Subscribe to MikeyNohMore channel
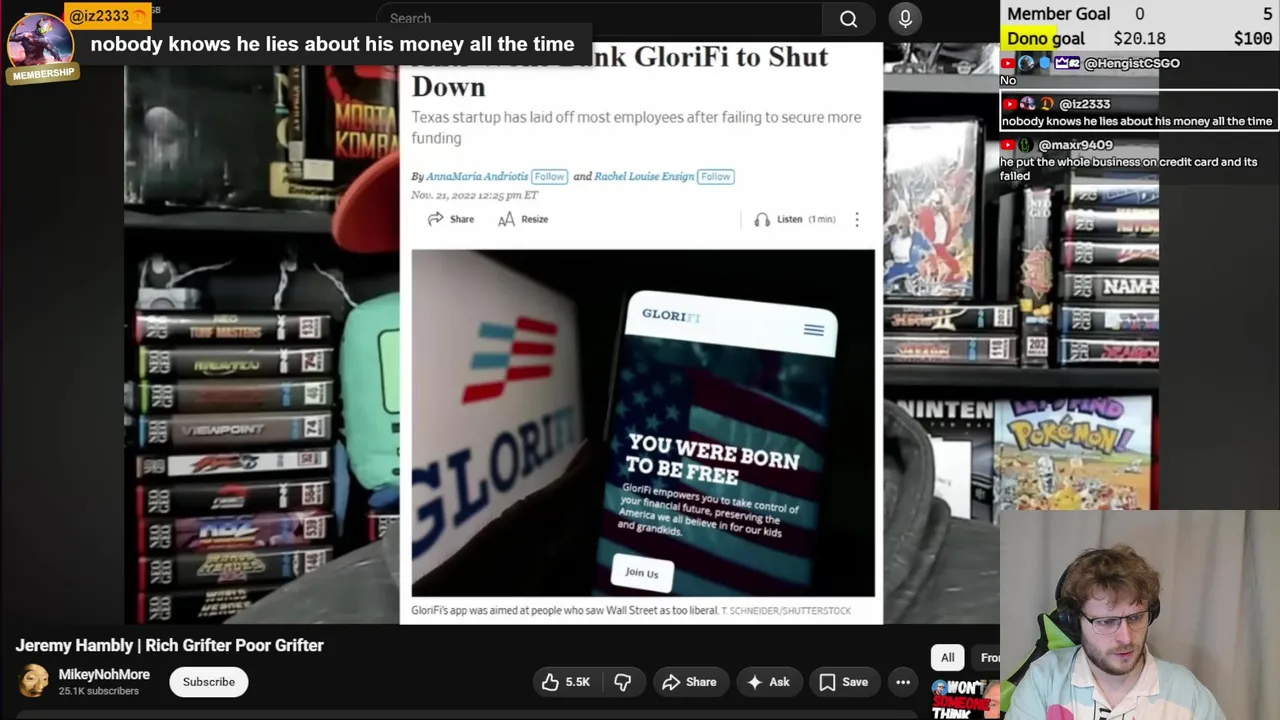The width and height of the screenshot is (1280, 720). [x=208, y=682]
